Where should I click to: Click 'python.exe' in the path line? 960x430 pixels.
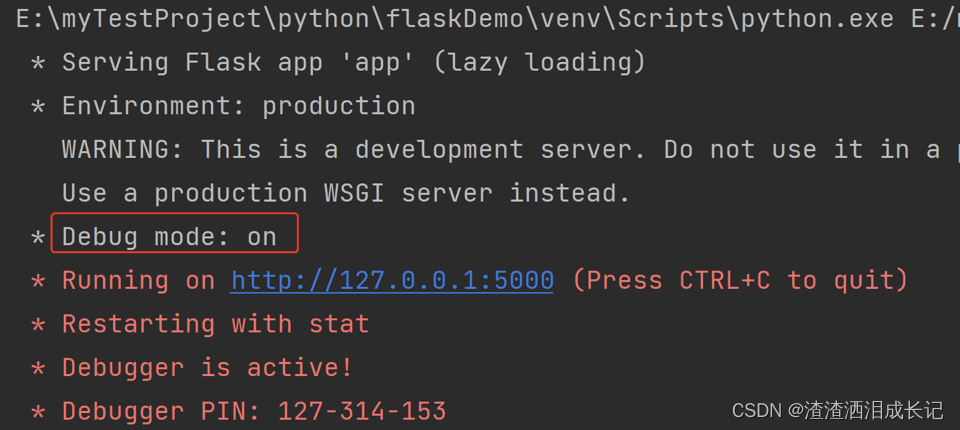[817, 20]
